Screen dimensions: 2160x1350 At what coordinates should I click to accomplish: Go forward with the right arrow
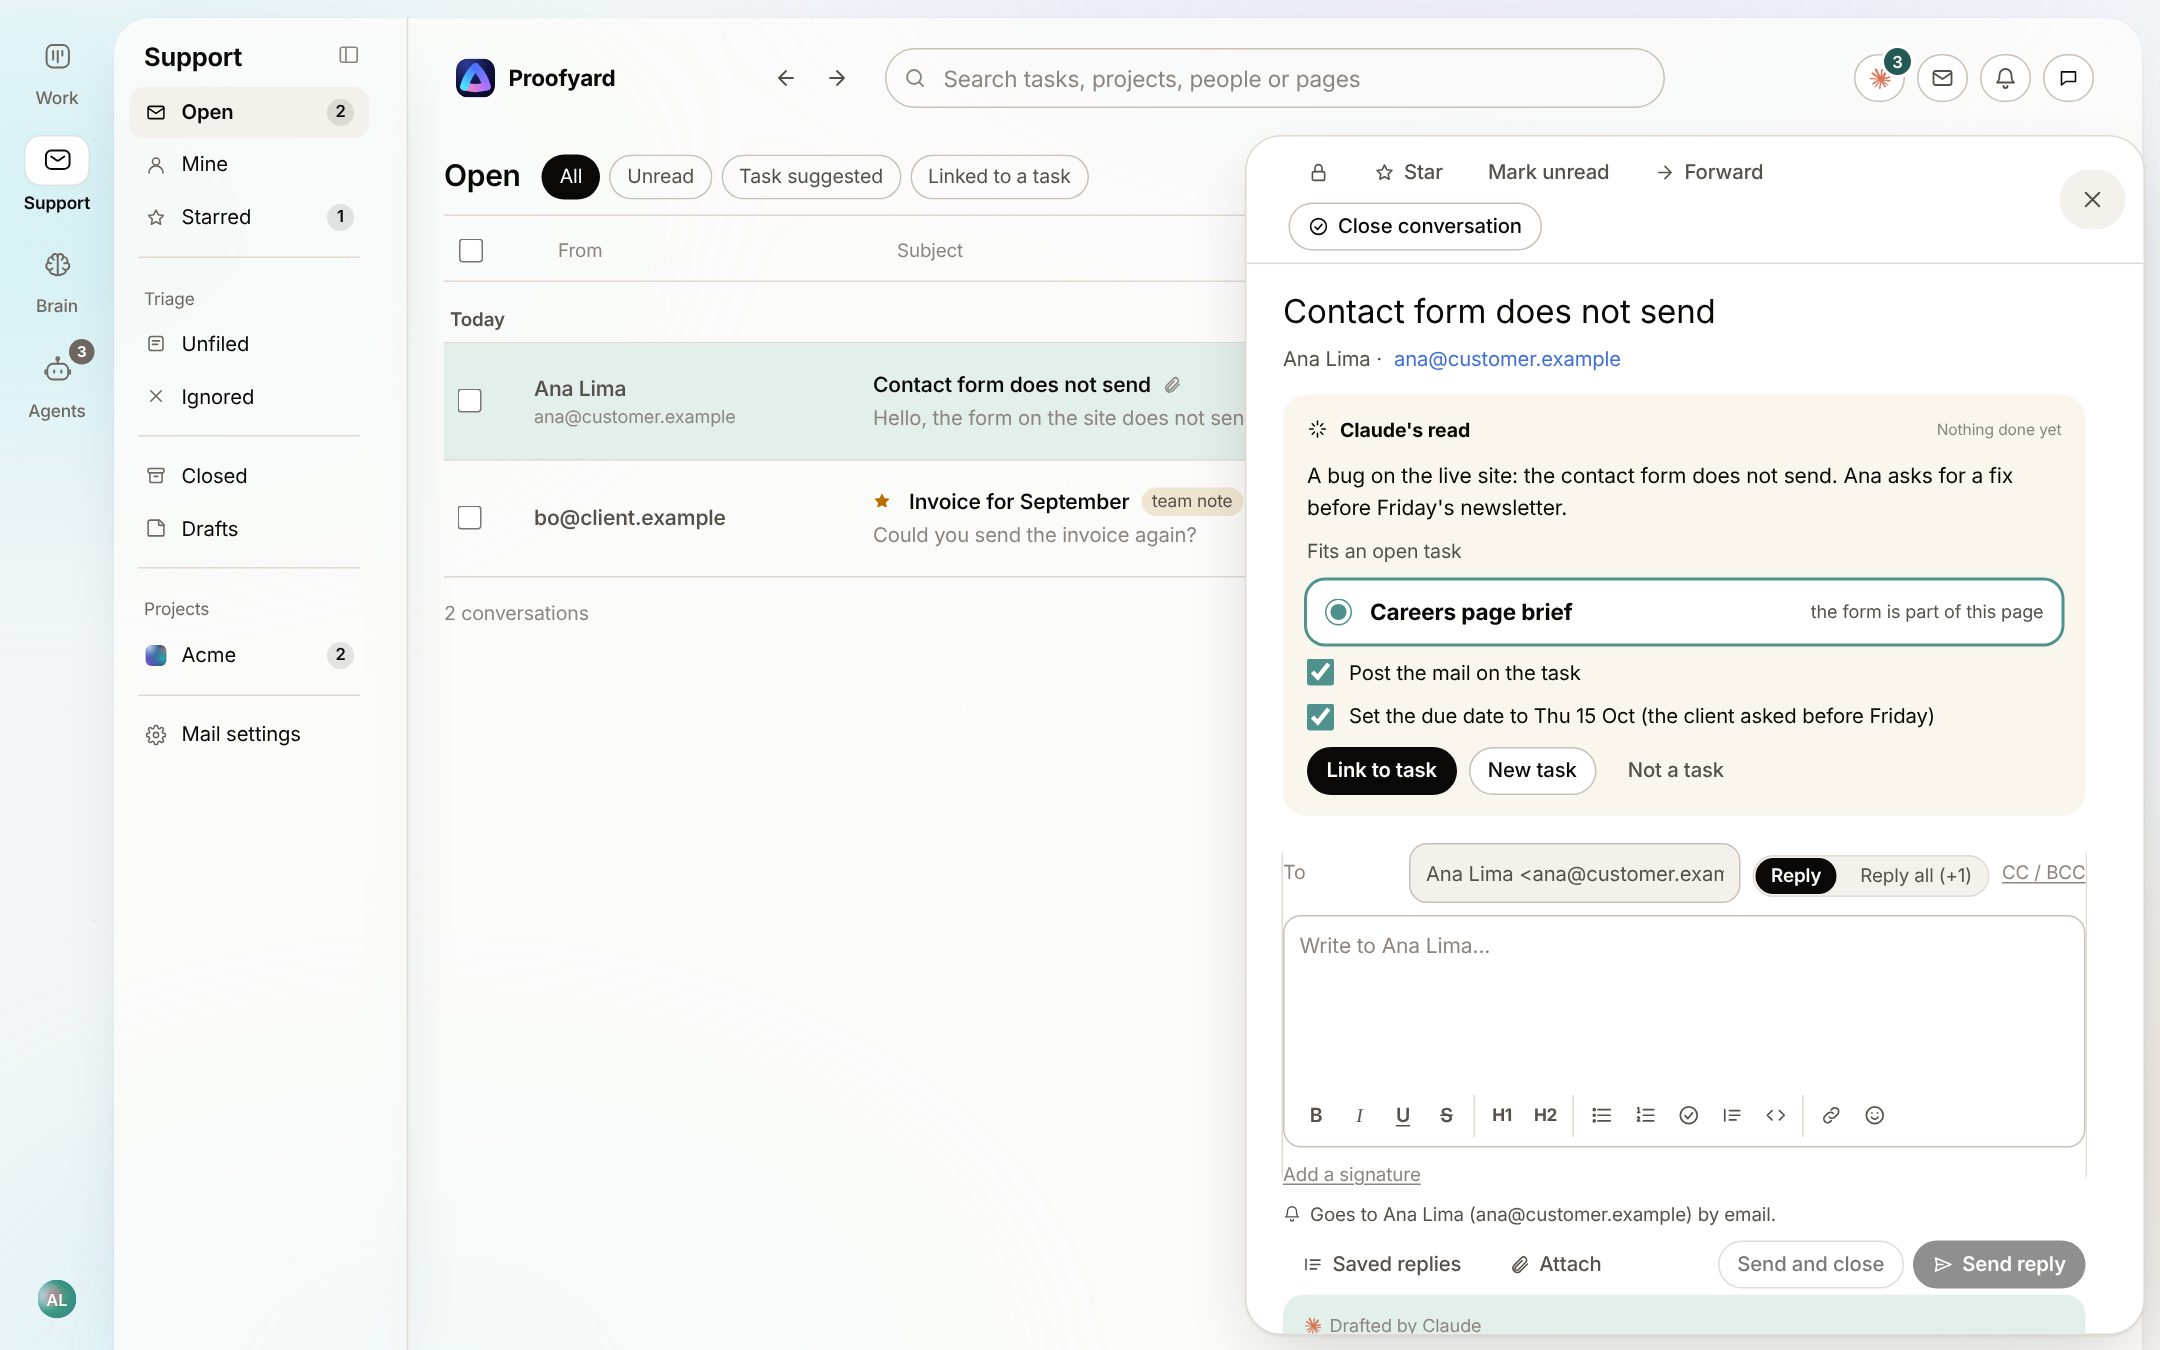point(837,78)
